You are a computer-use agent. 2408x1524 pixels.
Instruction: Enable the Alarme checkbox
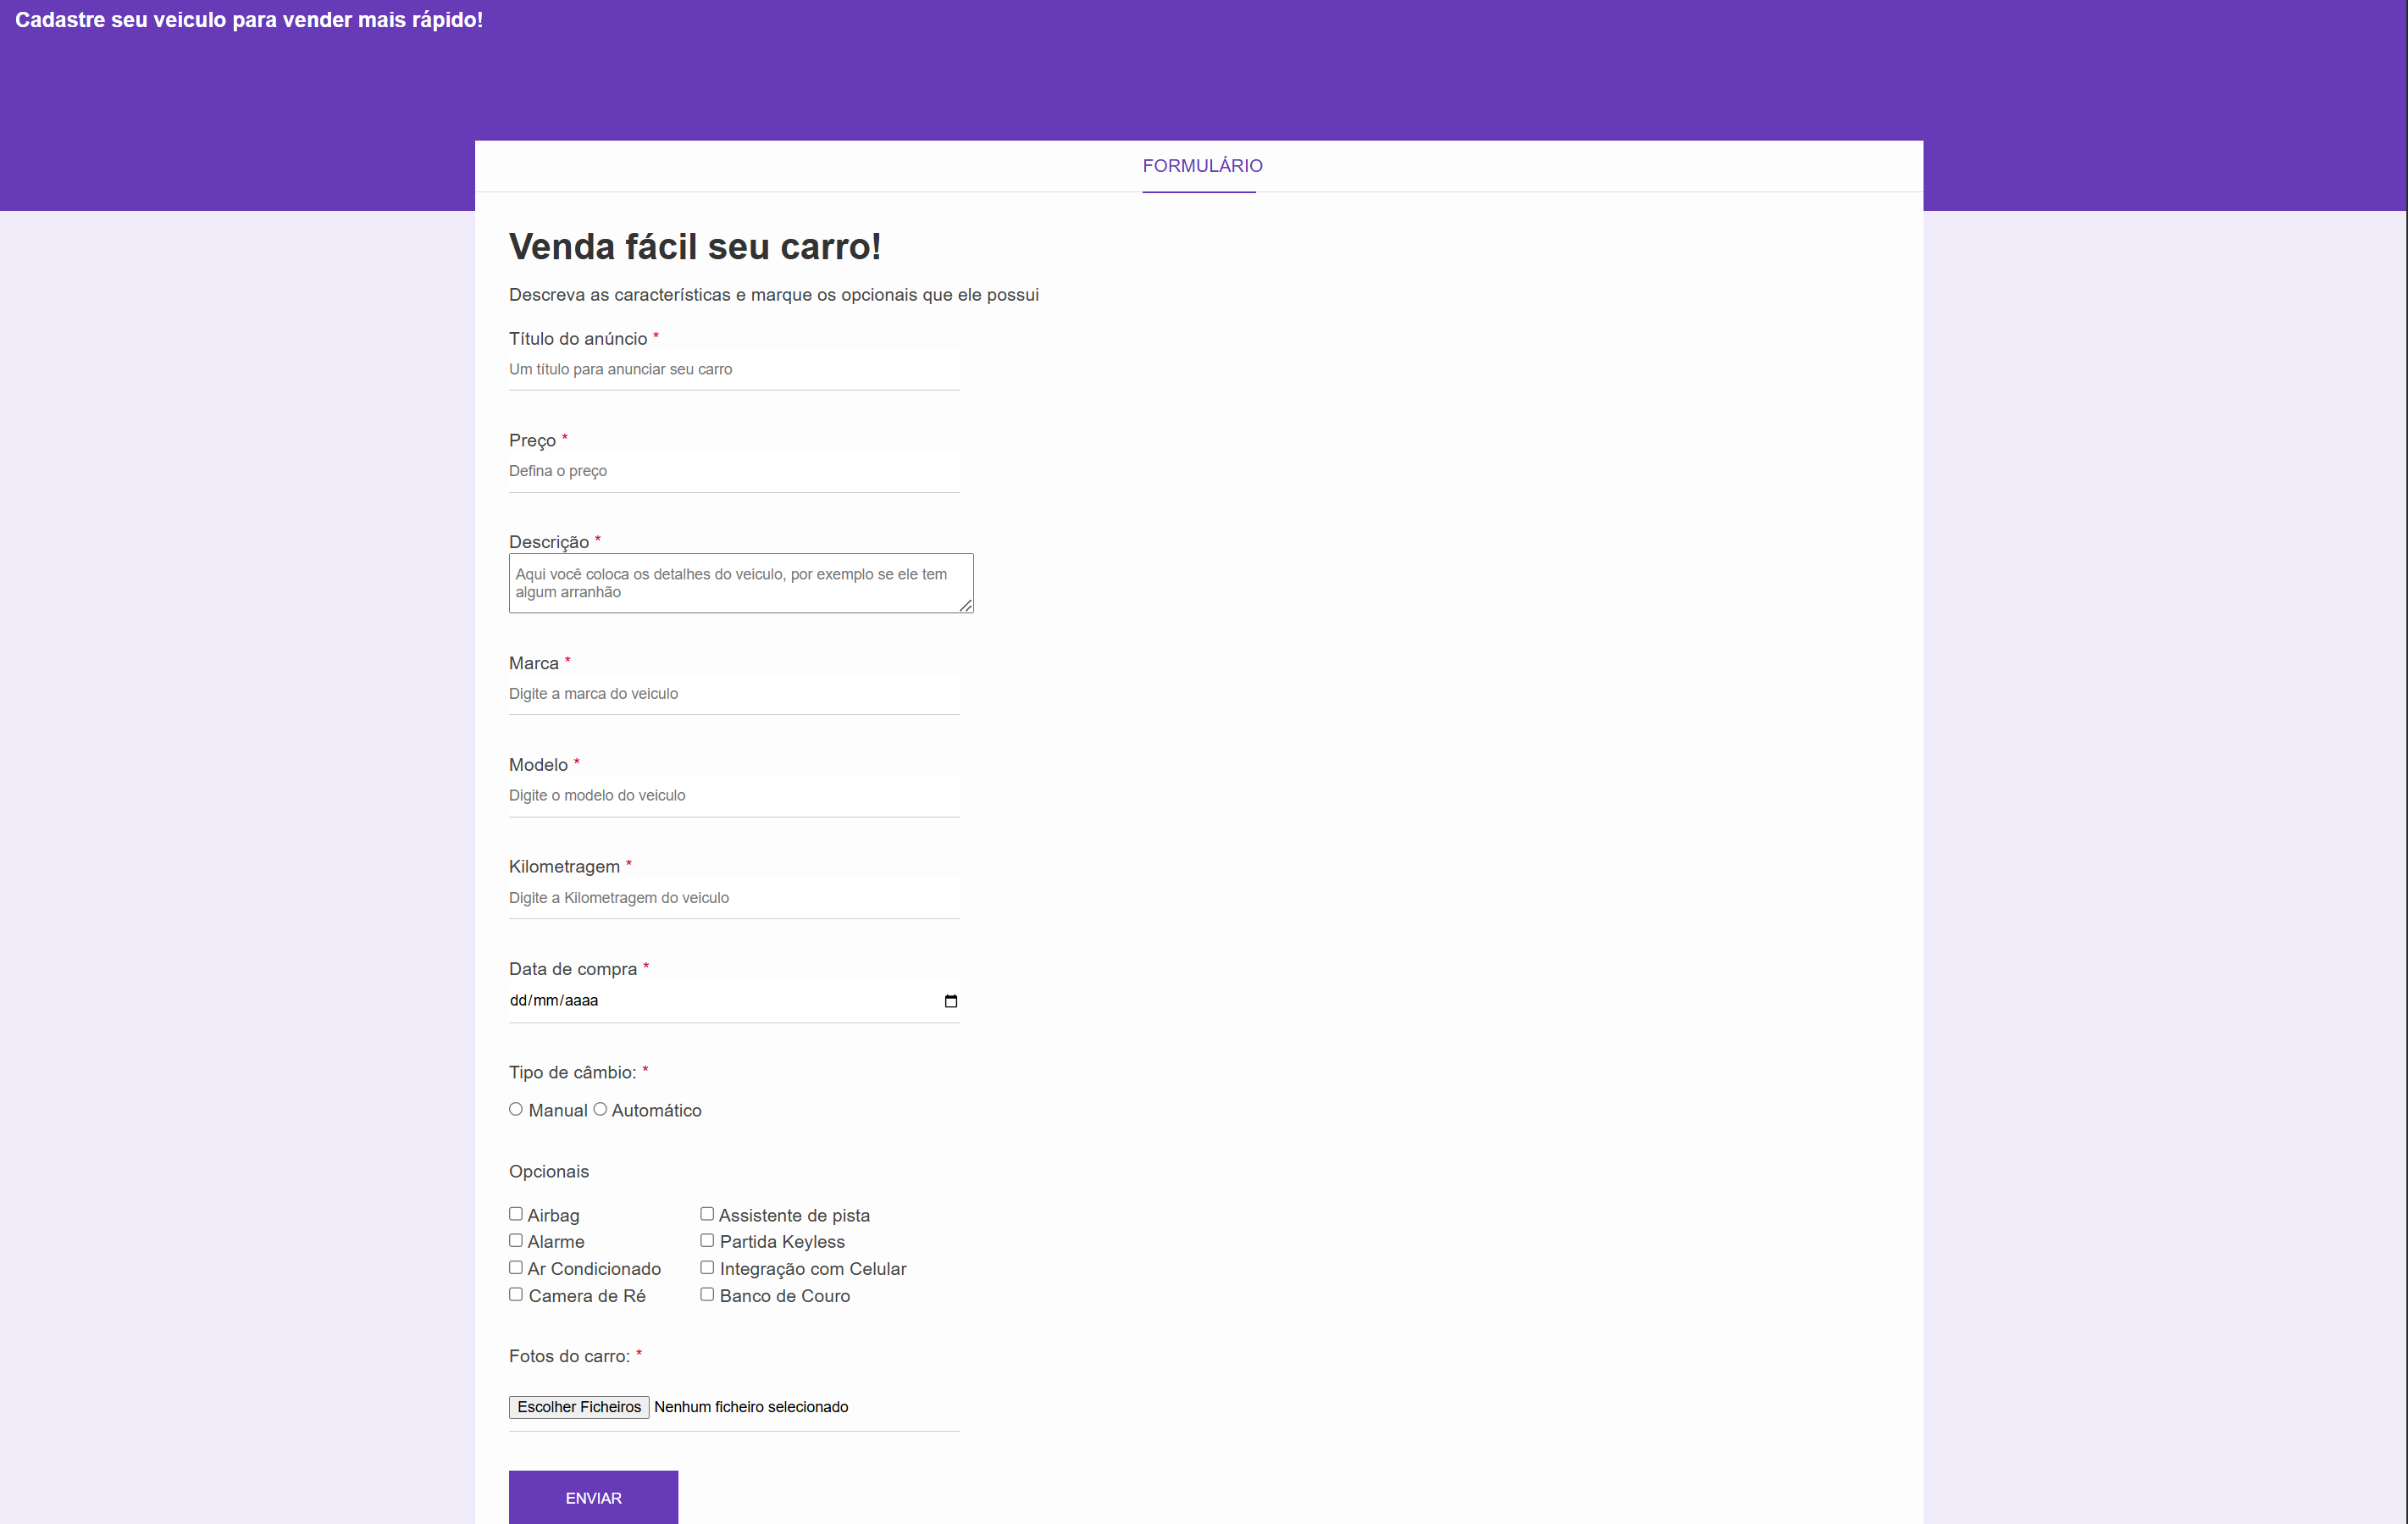click(516, 1240)
